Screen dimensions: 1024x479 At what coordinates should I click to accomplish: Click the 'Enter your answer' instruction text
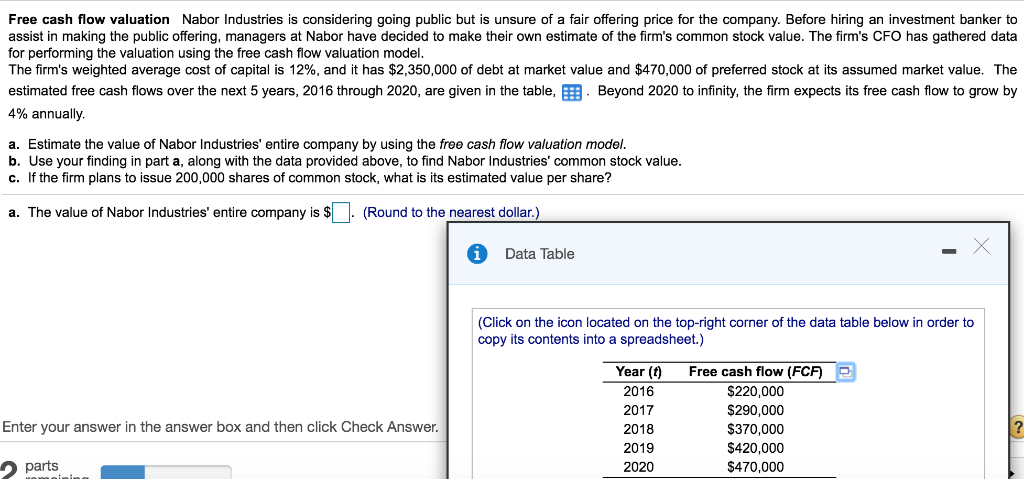pos(220,427)
